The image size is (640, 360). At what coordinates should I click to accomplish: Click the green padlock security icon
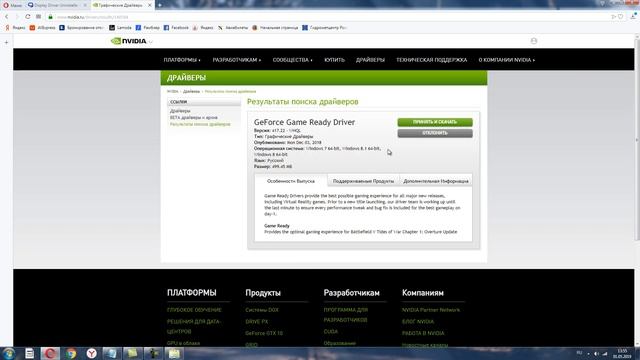coord(51,17)
